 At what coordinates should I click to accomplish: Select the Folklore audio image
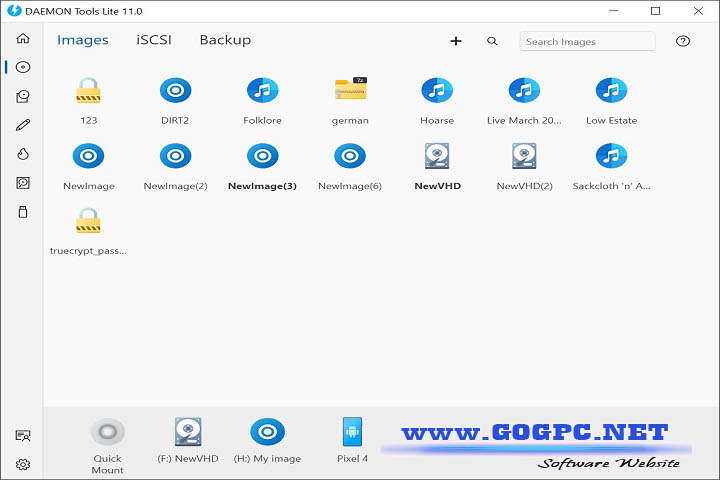click(262, 101)
